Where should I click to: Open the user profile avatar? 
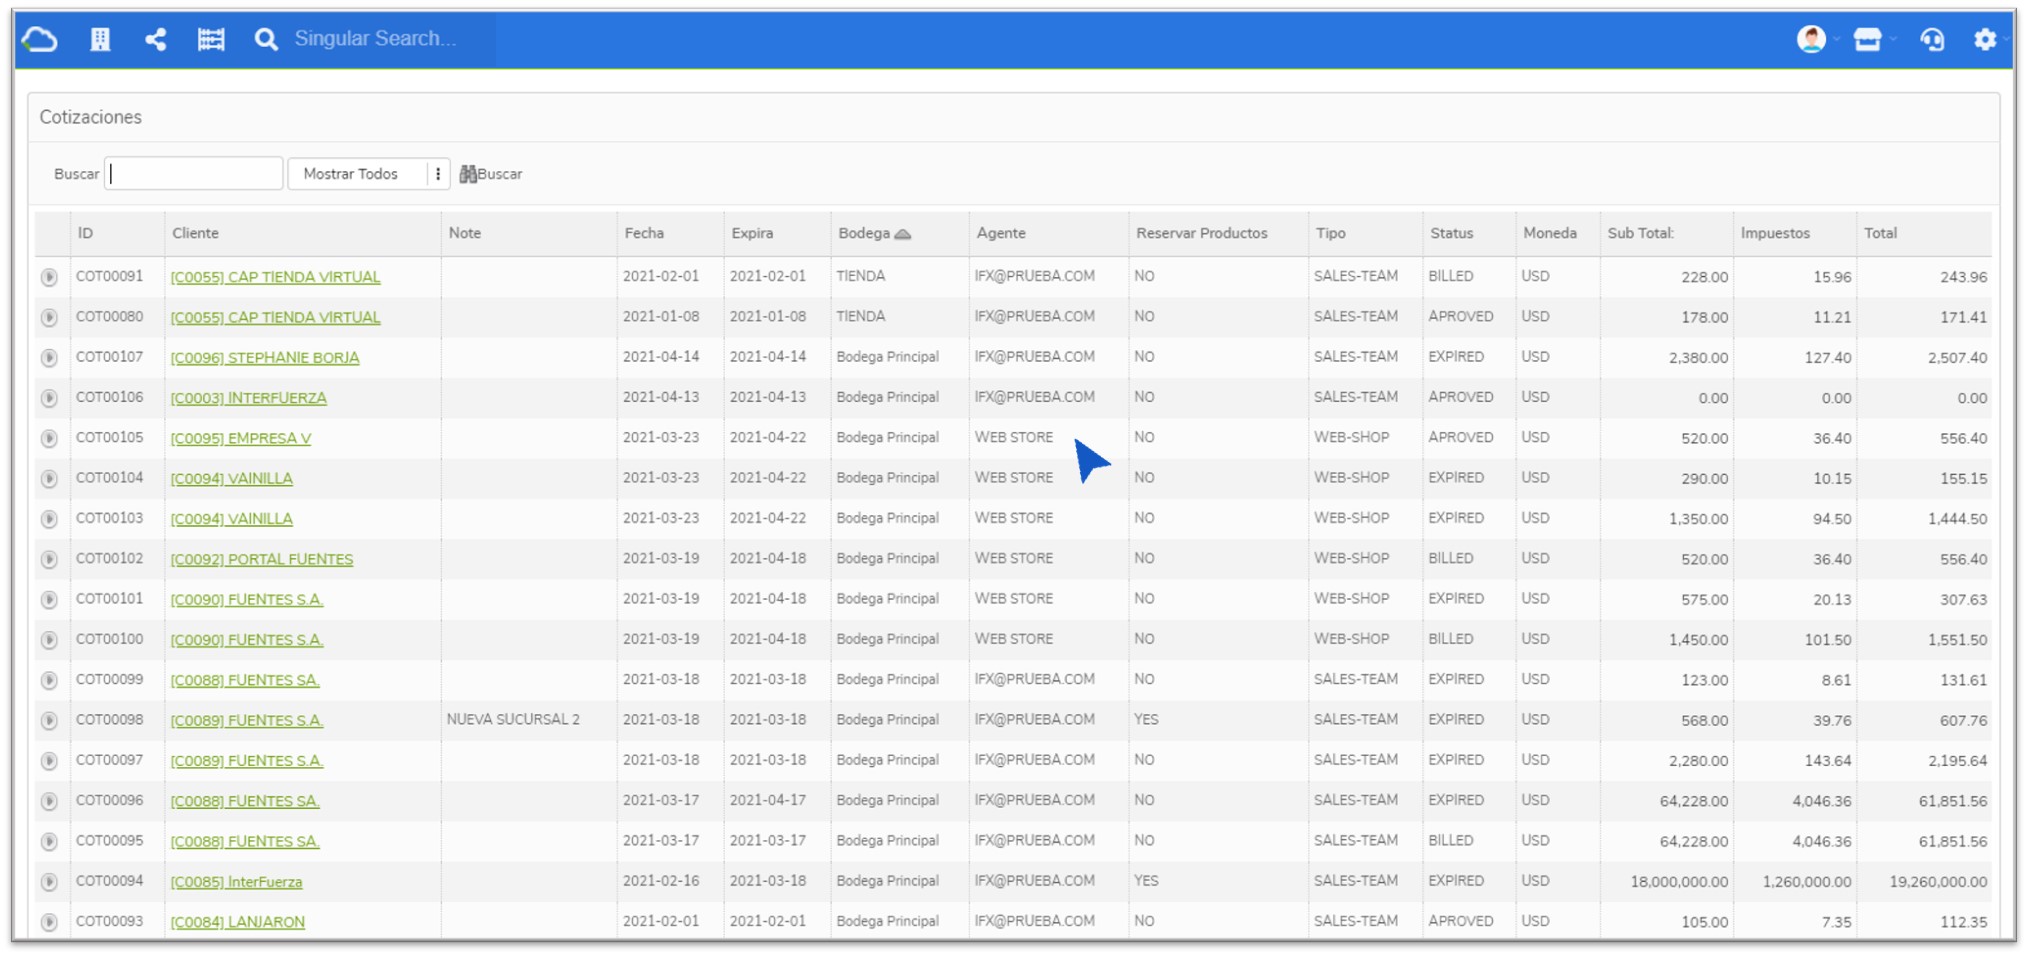[1811, 39]
